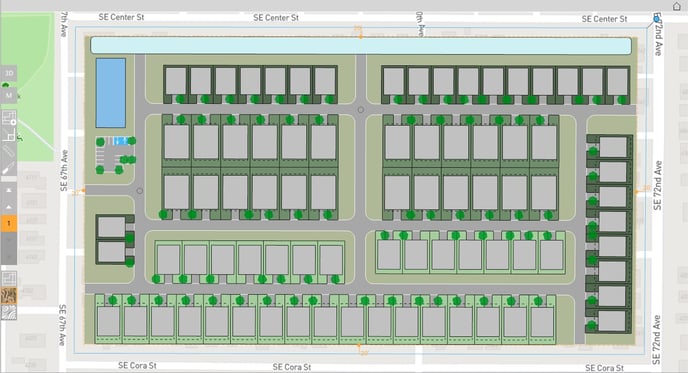This screenshot has height=373, width=688.
Task: Select the orange level 1 button
Action: click(9, 223)
